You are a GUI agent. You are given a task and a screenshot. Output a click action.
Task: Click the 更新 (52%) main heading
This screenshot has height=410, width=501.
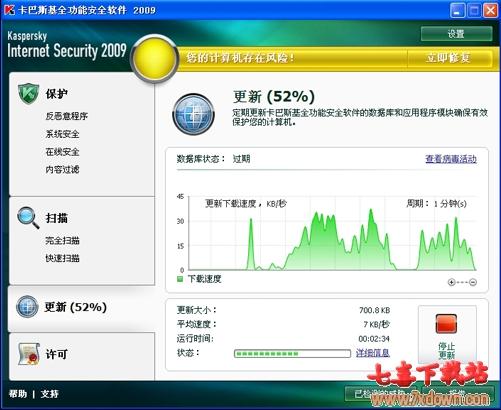(274, 97)
